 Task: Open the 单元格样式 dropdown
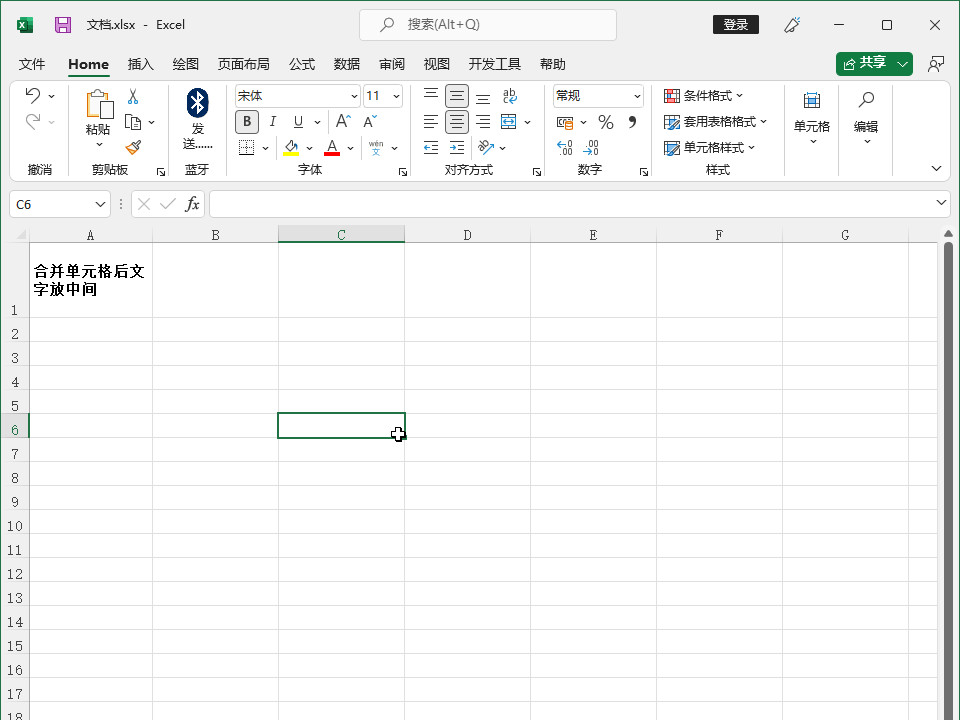point(710,148)
